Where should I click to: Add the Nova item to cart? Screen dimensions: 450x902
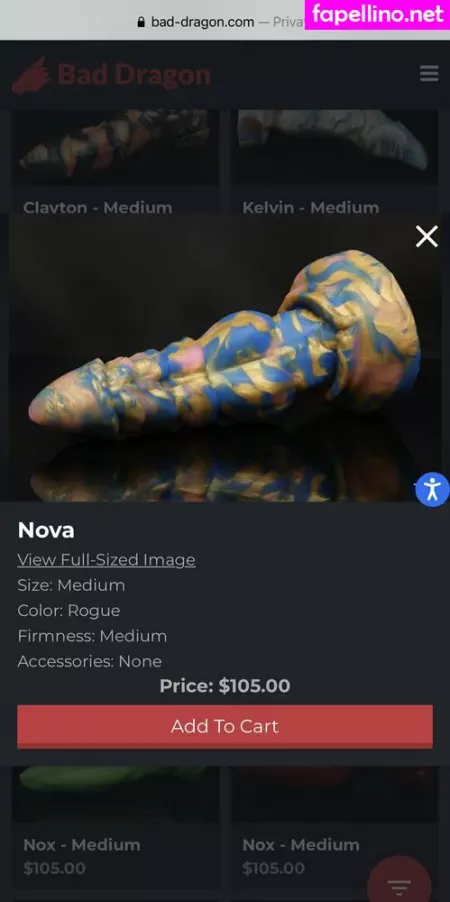point(225,726)
